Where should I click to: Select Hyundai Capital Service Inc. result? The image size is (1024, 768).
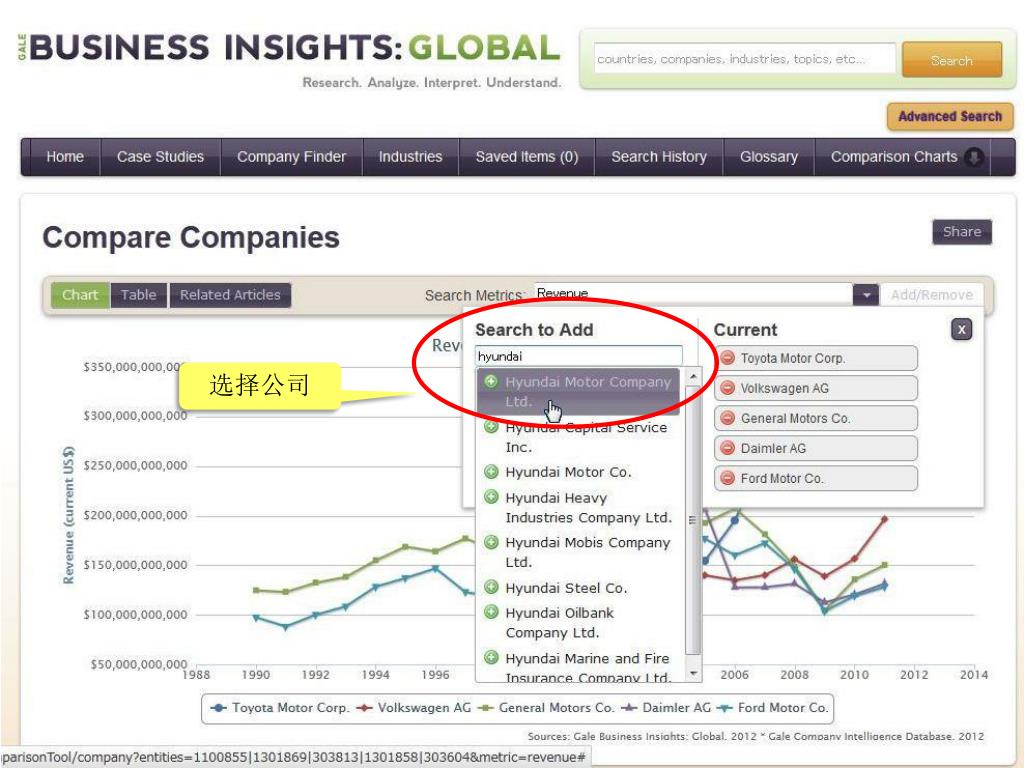point(579,438)
